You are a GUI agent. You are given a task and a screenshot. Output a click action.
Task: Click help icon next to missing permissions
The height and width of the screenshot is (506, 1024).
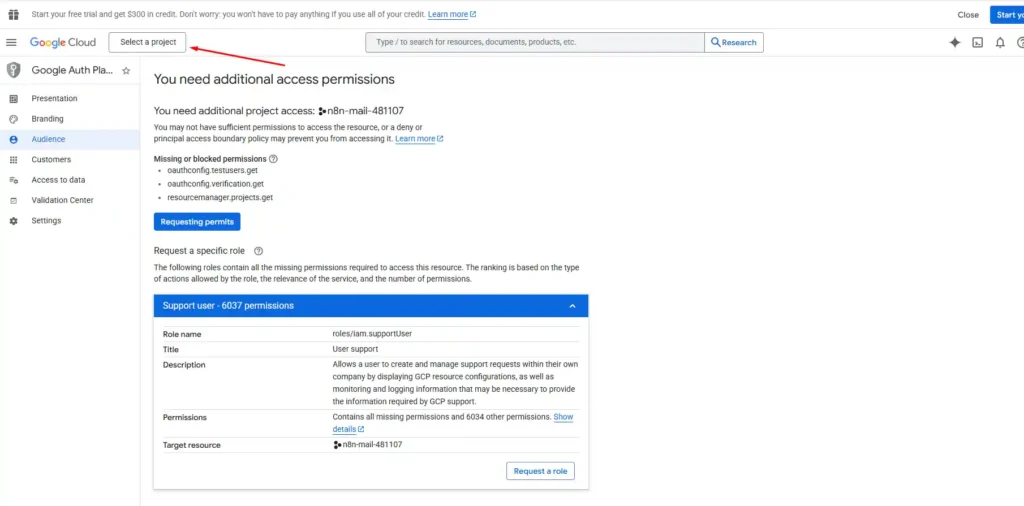pyautogui.click(x=273, y=159)
